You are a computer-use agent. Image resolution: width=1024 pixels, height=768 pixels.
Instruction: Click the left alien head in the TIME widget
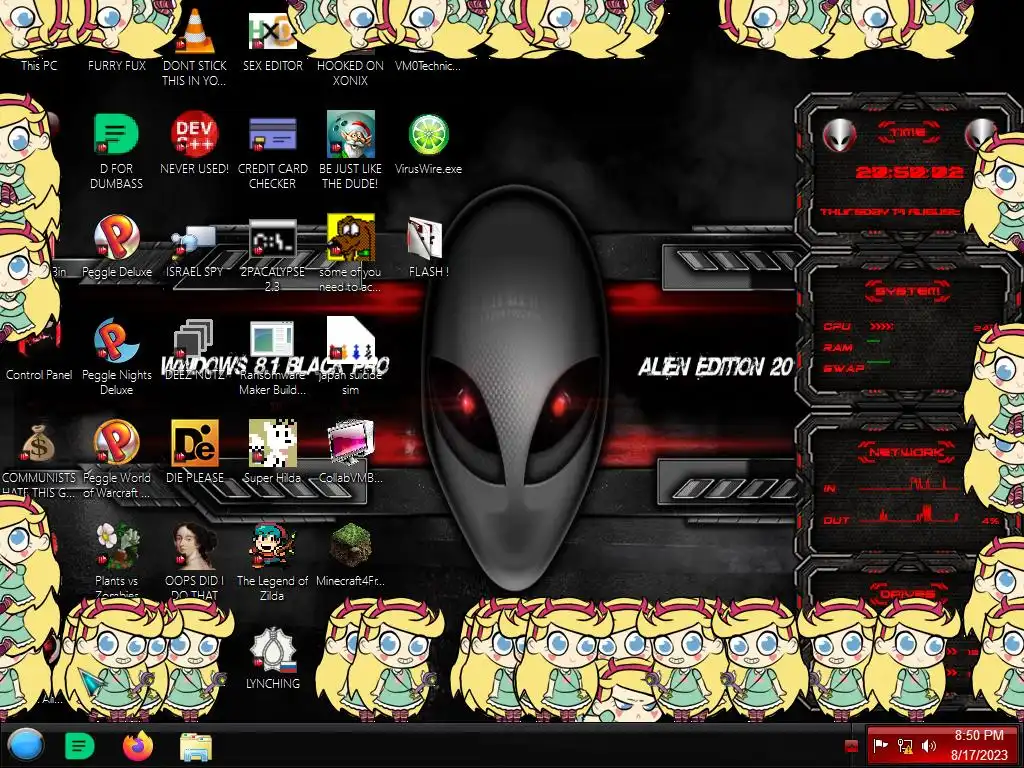[x=839, y=136]
